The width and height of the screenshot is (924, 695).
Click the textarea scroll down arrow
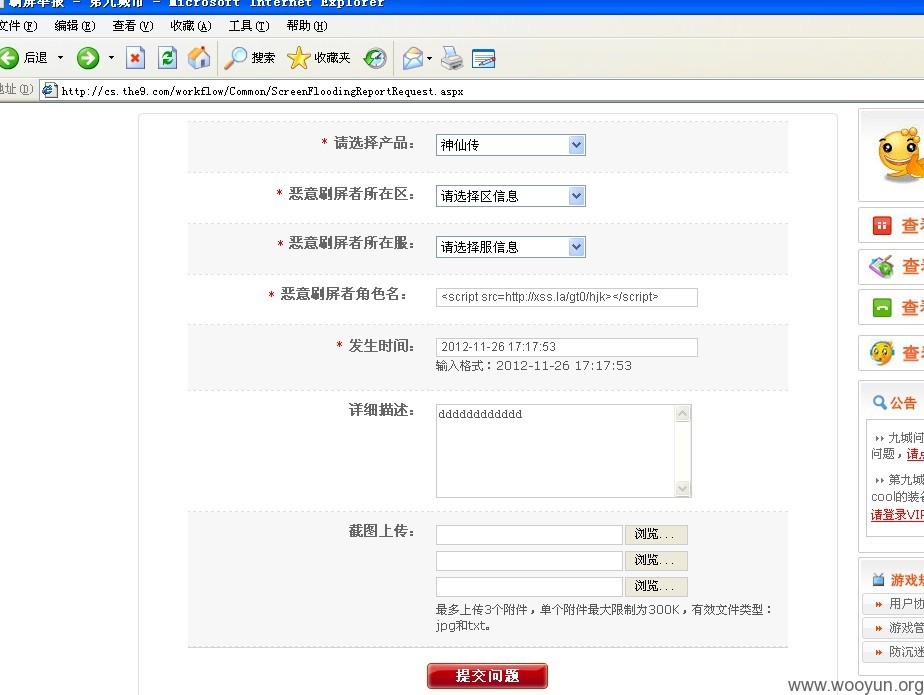point(682,488)
